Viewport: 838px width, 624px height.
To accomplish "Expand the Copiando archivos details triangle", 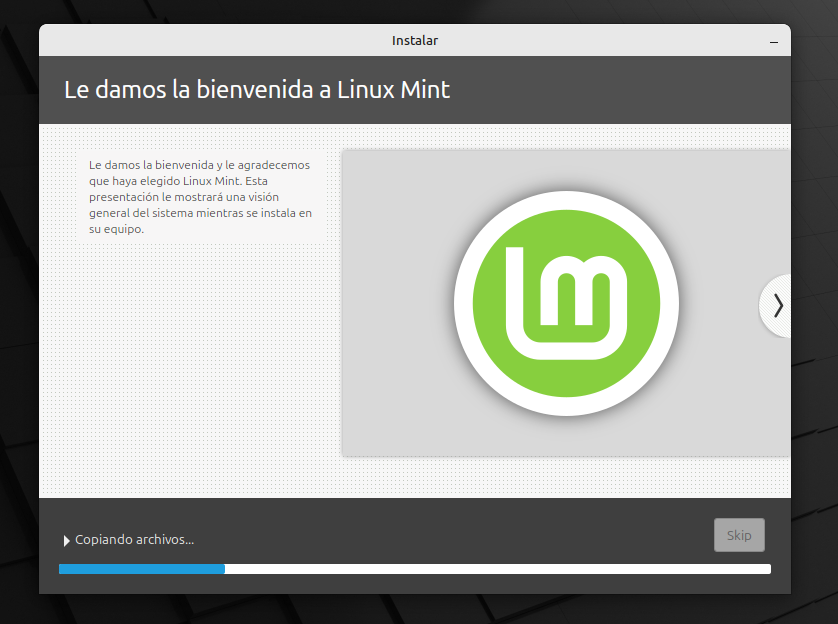I will tap(67, 540).
